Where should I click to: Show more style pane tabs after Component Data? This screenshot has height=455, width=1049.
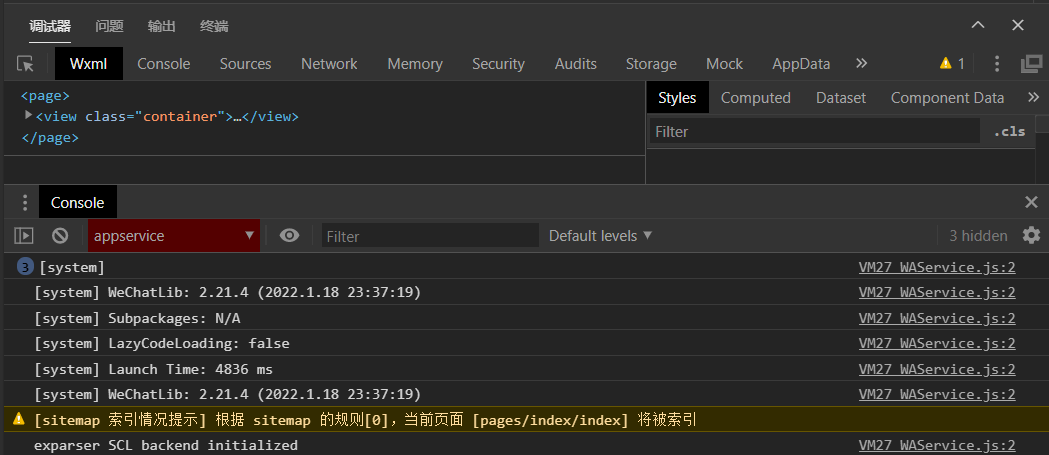[1034, 98]
